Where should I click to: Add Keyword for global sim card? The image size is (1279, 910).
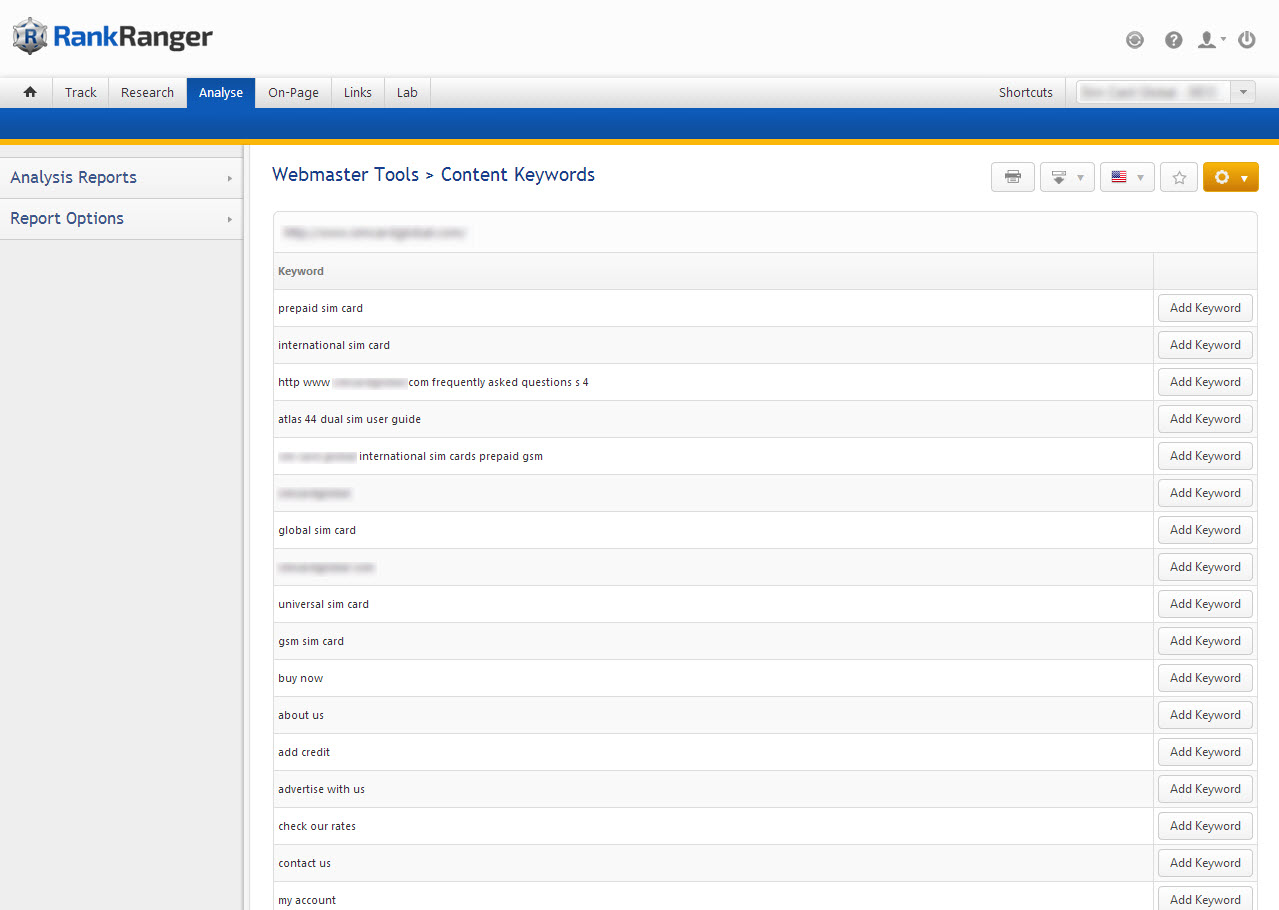click(x=1205, y=530)
